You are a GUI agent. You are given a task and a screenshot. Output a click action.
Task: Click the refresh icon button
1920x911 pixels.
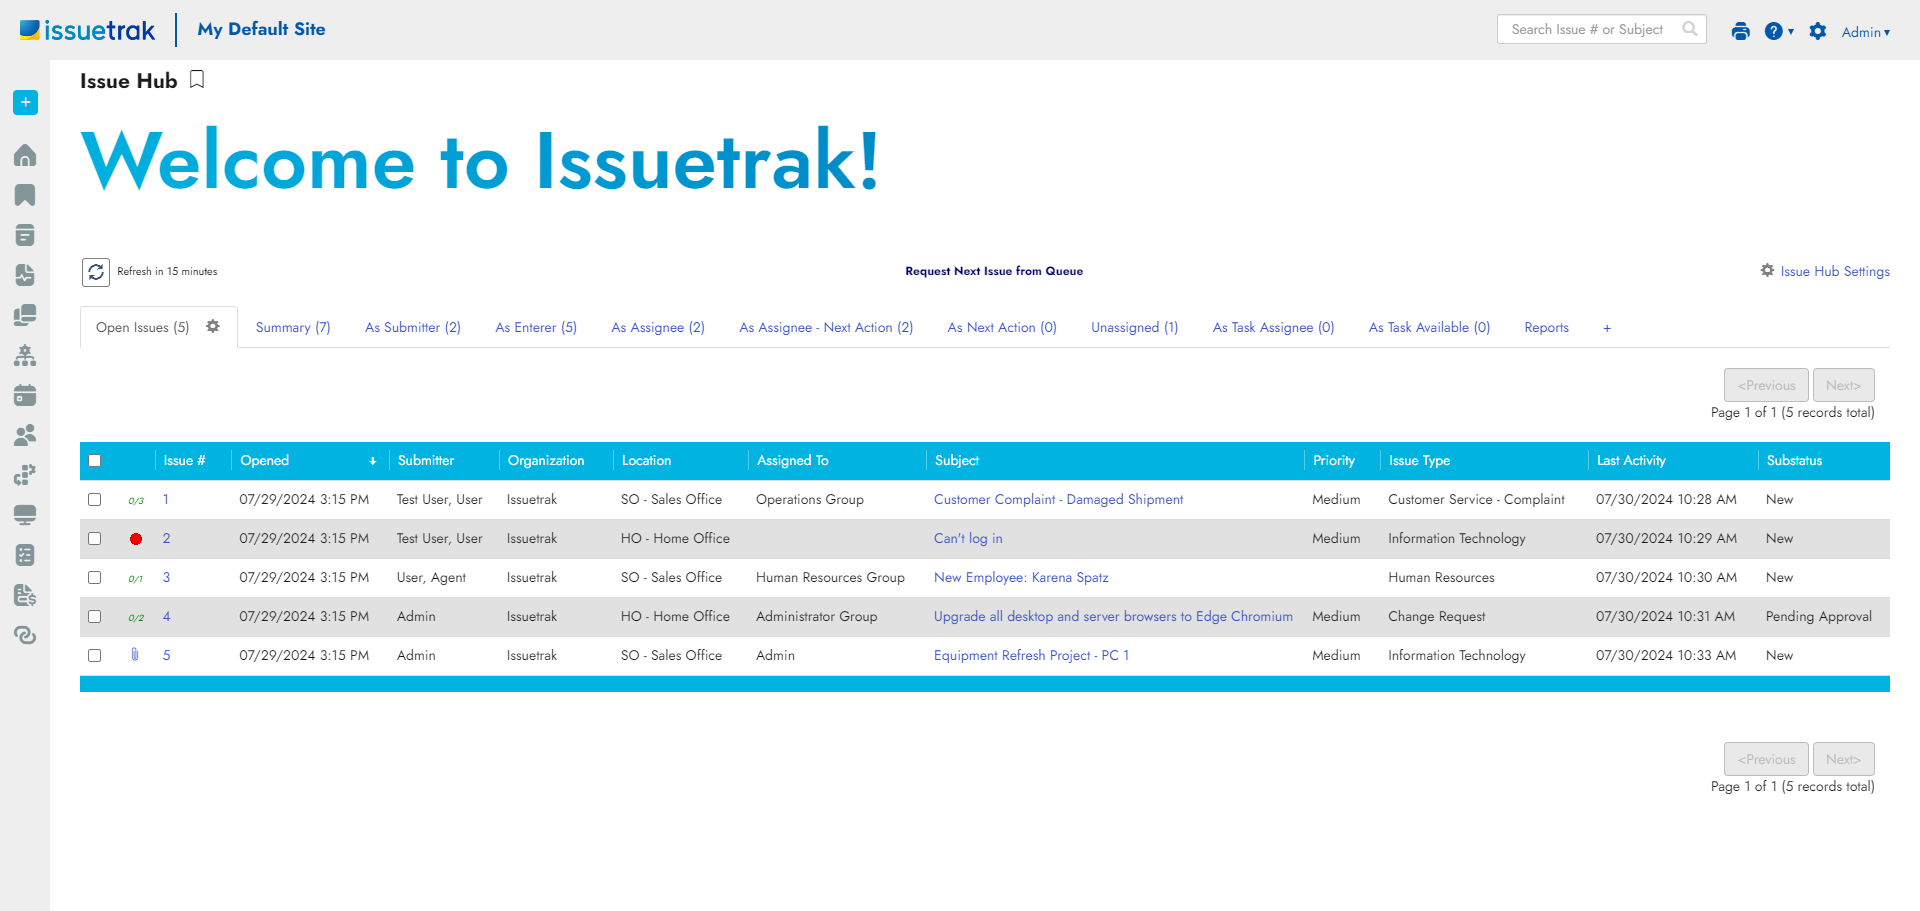(96, 272)
